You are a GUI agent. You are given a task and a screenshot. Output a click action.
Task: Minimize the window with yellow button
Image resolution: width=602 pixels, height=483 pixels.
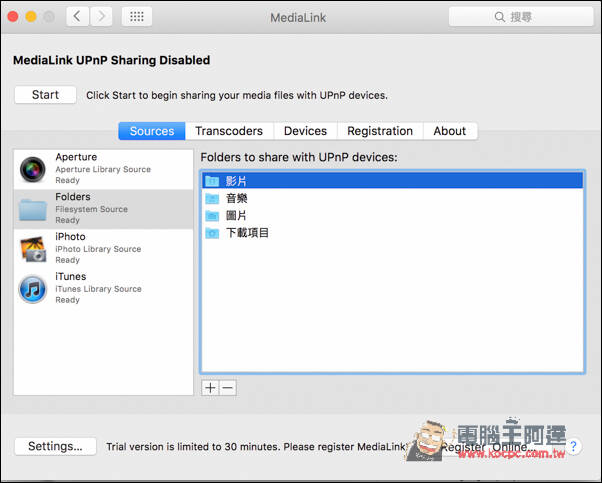pos(31,17)
